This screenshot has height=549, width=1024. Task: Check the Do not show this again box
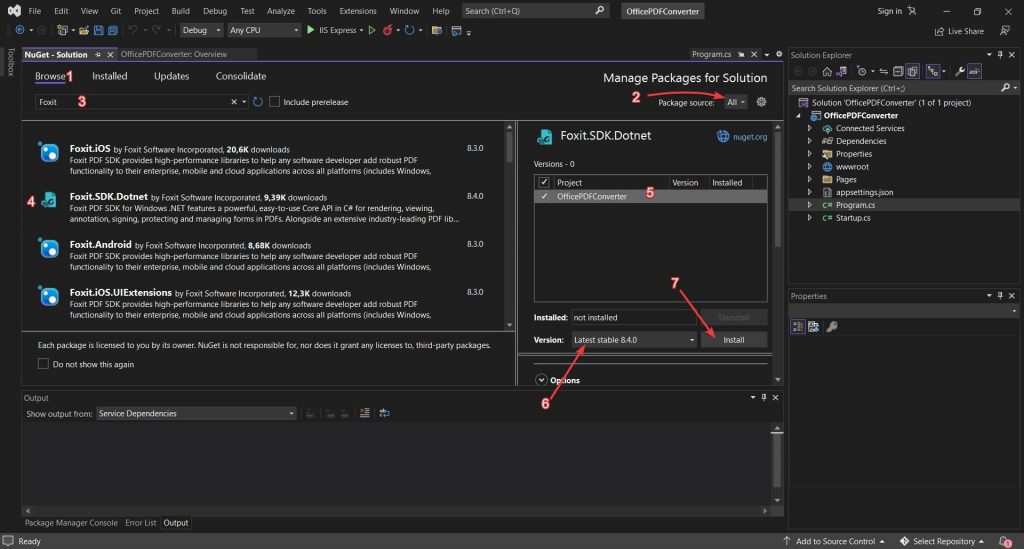pyautogui.click(x=43, y=364)
